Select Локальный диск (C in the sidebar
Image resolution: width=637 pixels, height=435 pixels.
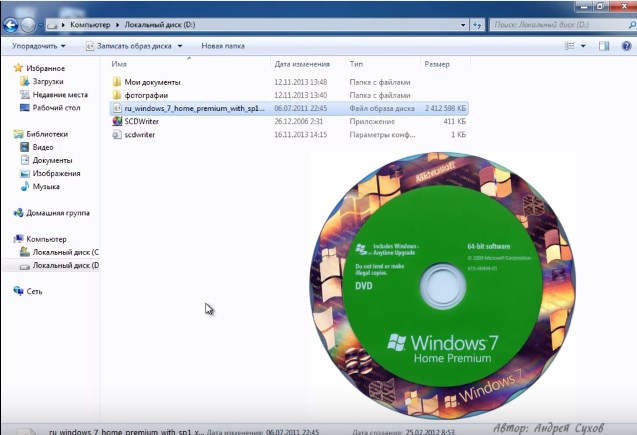pos(65,252)
